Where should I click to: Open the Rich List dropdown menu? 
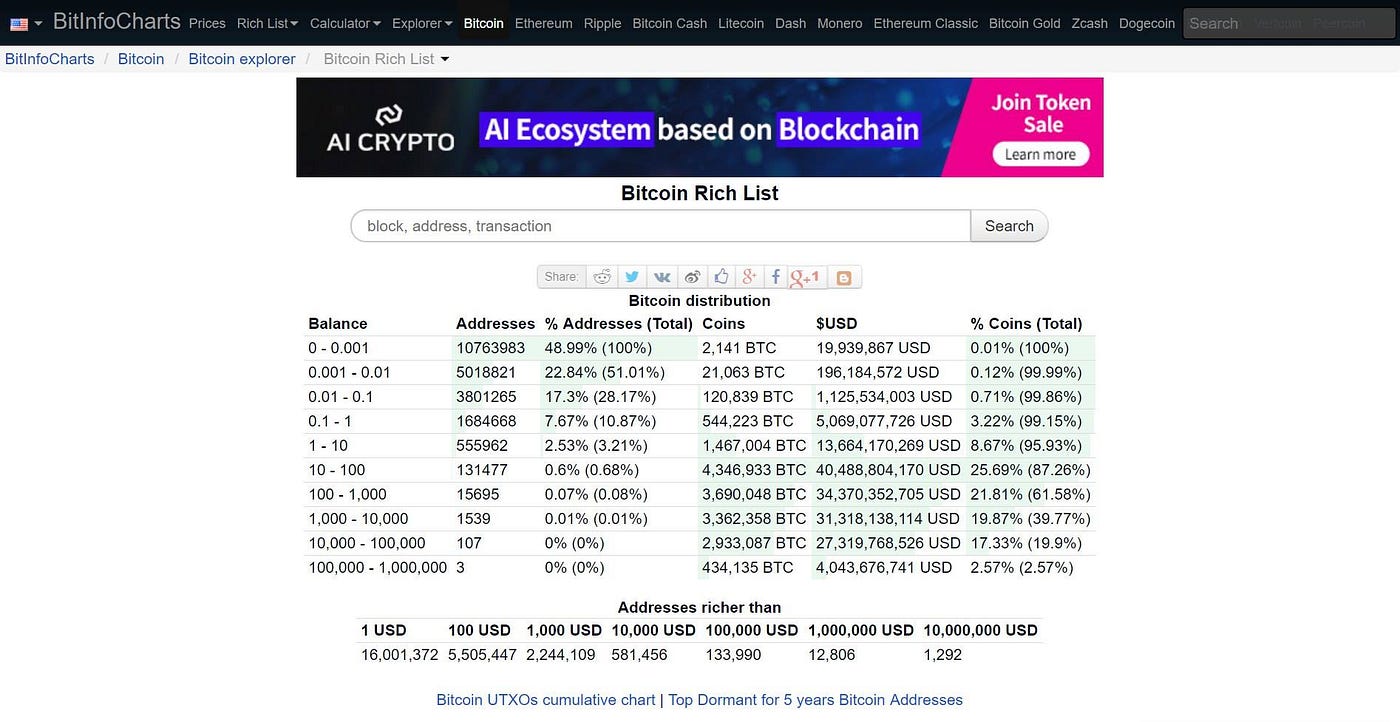coord(267,23)
